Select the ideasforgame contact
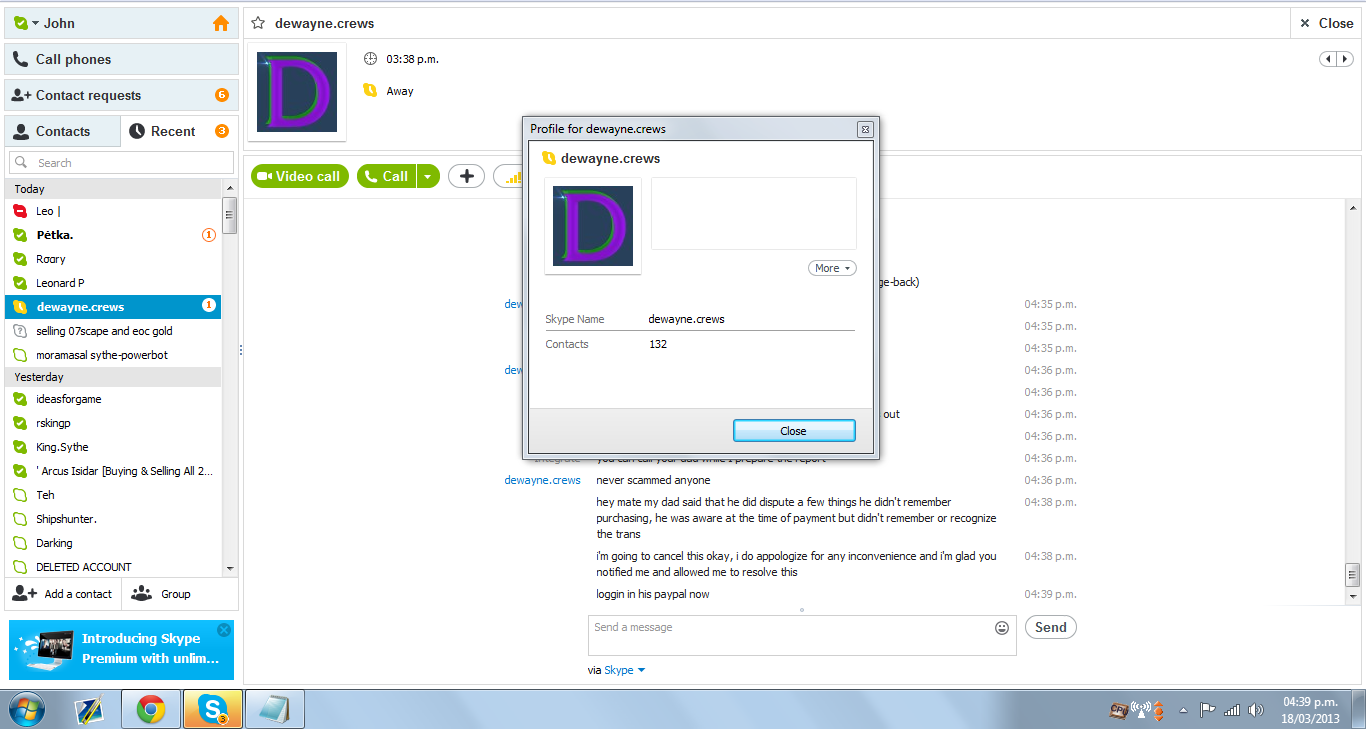 coord(113,399)
